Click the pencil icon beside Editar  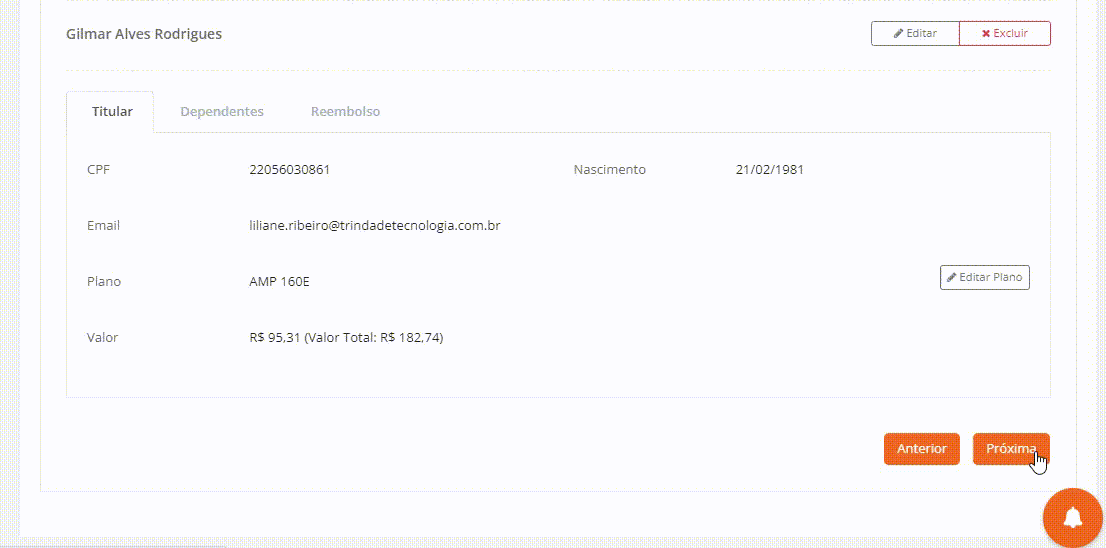tap(899, 34)
